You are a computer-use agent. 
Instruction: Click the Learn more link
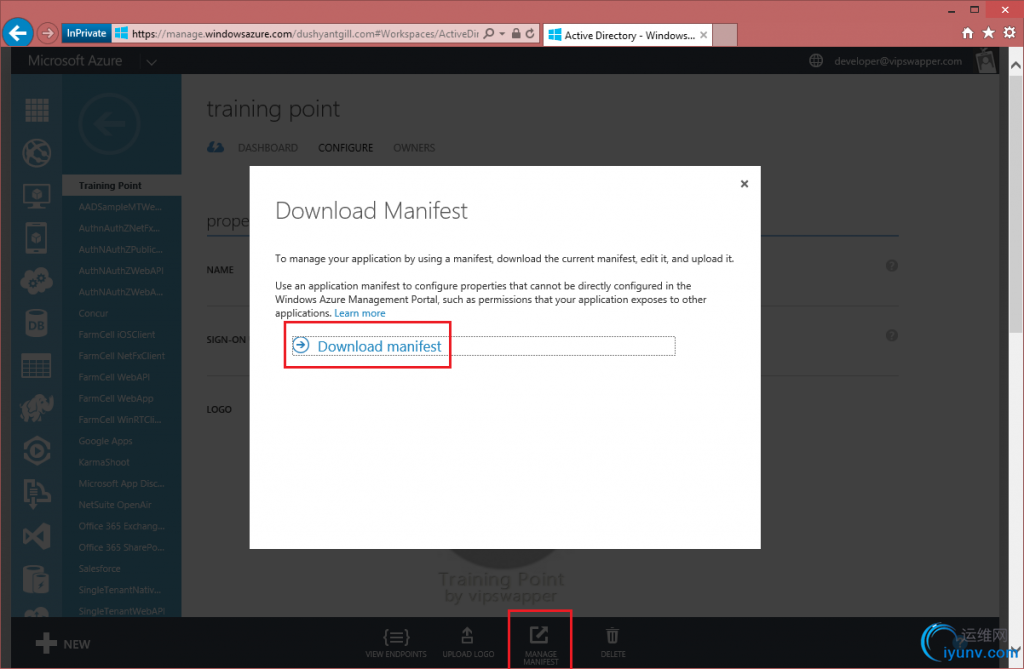360,314
